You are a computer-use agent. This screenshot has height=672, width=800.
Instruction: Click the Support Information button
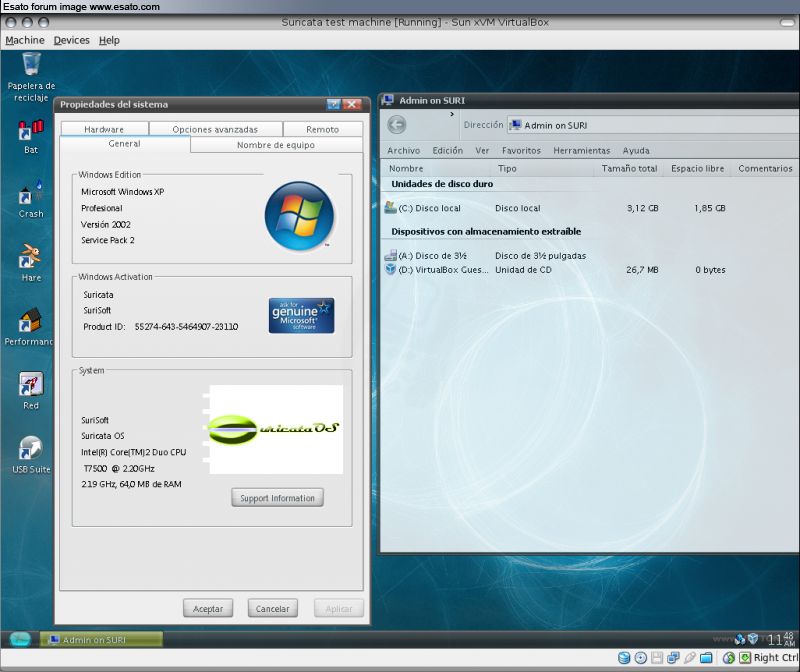pyautogui.click(x=277, y=498)
